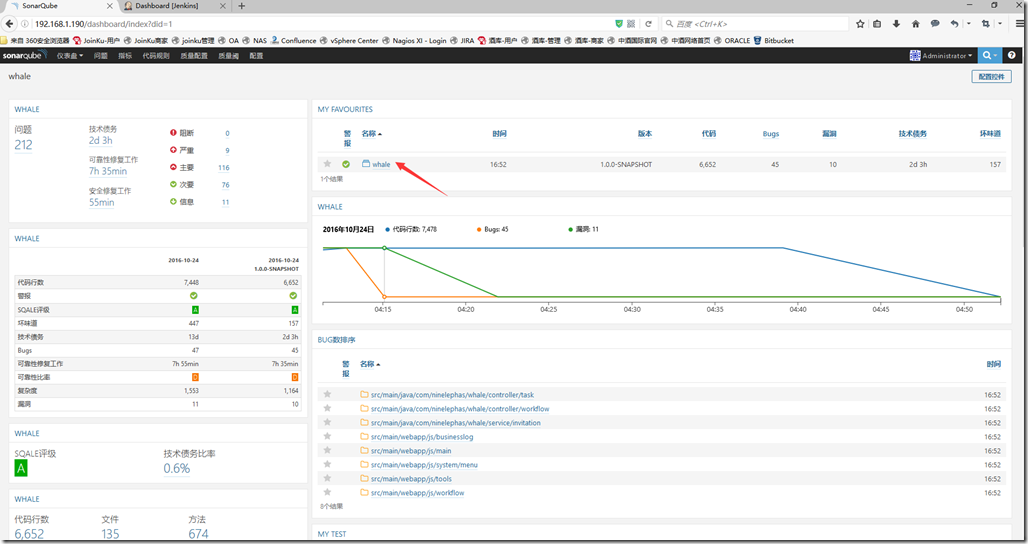Image resolution: width=1028 pixels, height=544 pixels.
Task: Click the 严重 critical severity icon
Action: (x=173, y=150)
